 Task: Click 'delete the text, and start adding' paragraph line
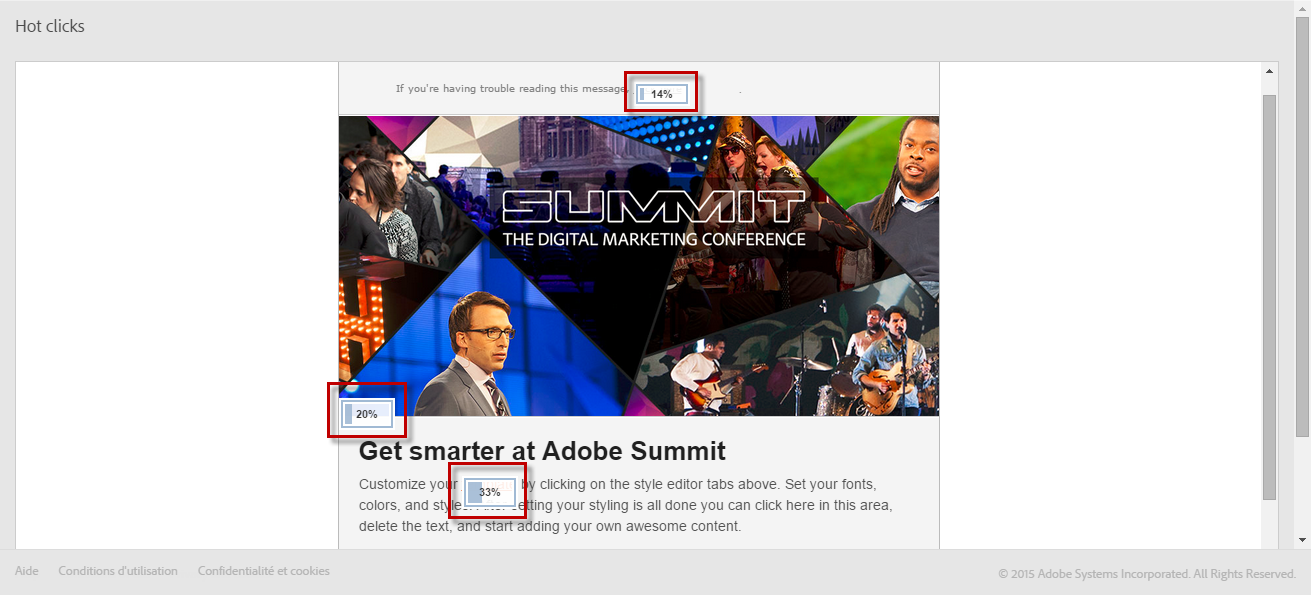(x=550, y=526)
